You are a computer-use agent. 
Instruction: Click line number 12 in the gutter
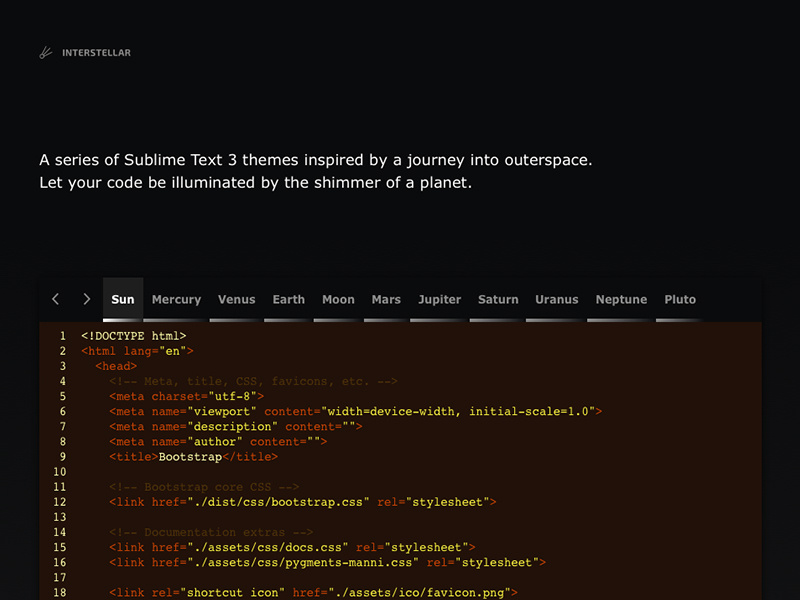pyautogui.click(x=61, y=502)
